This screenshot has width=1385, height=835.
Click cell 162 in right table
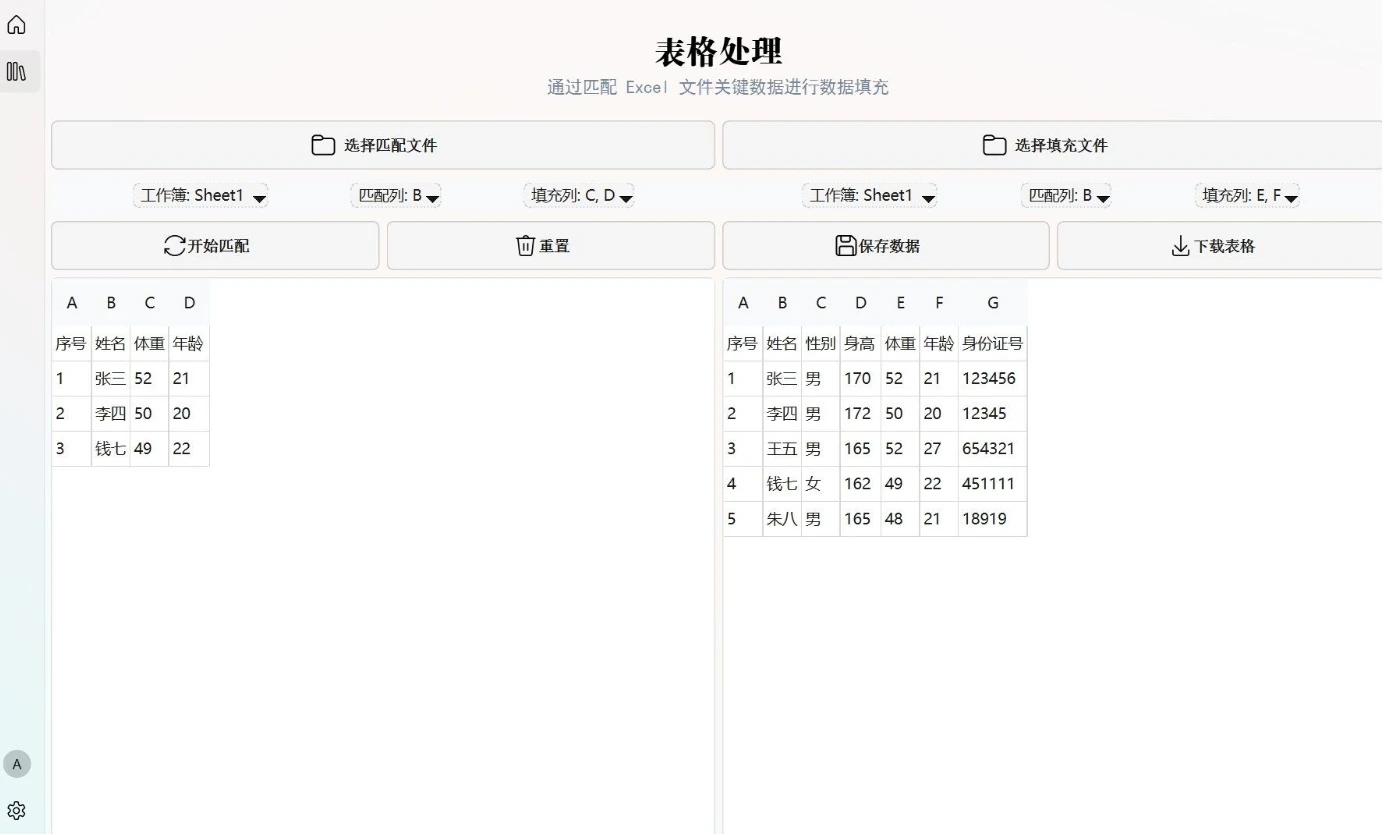pos(860,484)
